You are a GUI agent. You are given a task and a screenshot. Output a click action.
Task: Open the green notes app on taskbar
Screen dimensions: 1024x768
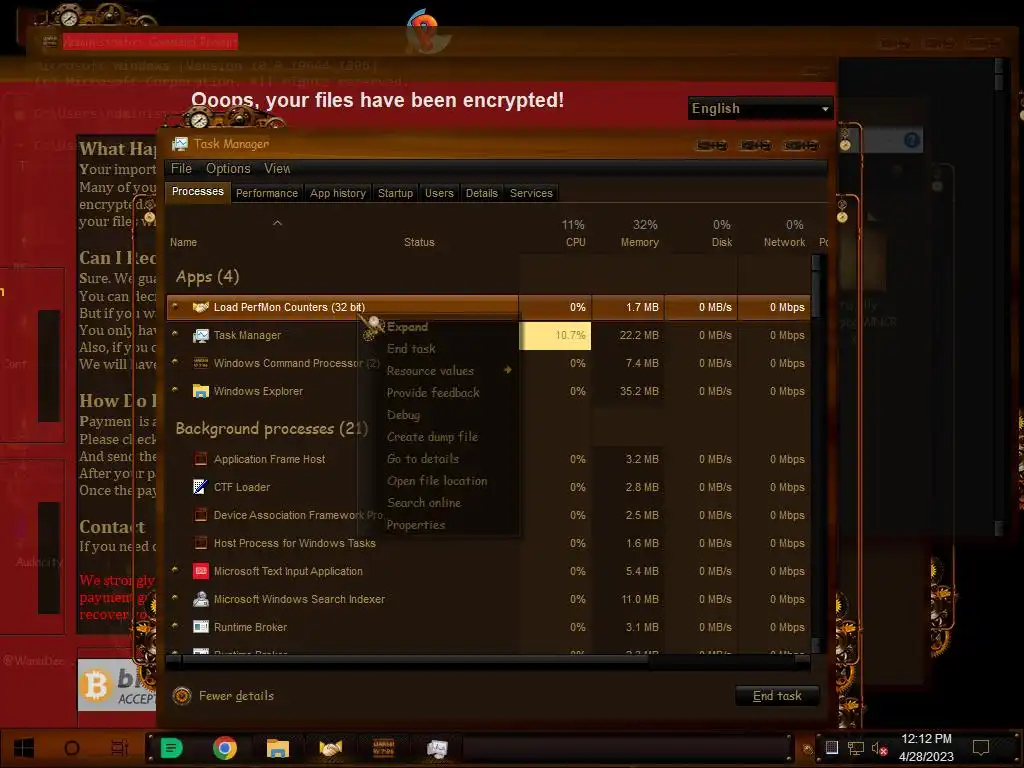pos(172,748)
